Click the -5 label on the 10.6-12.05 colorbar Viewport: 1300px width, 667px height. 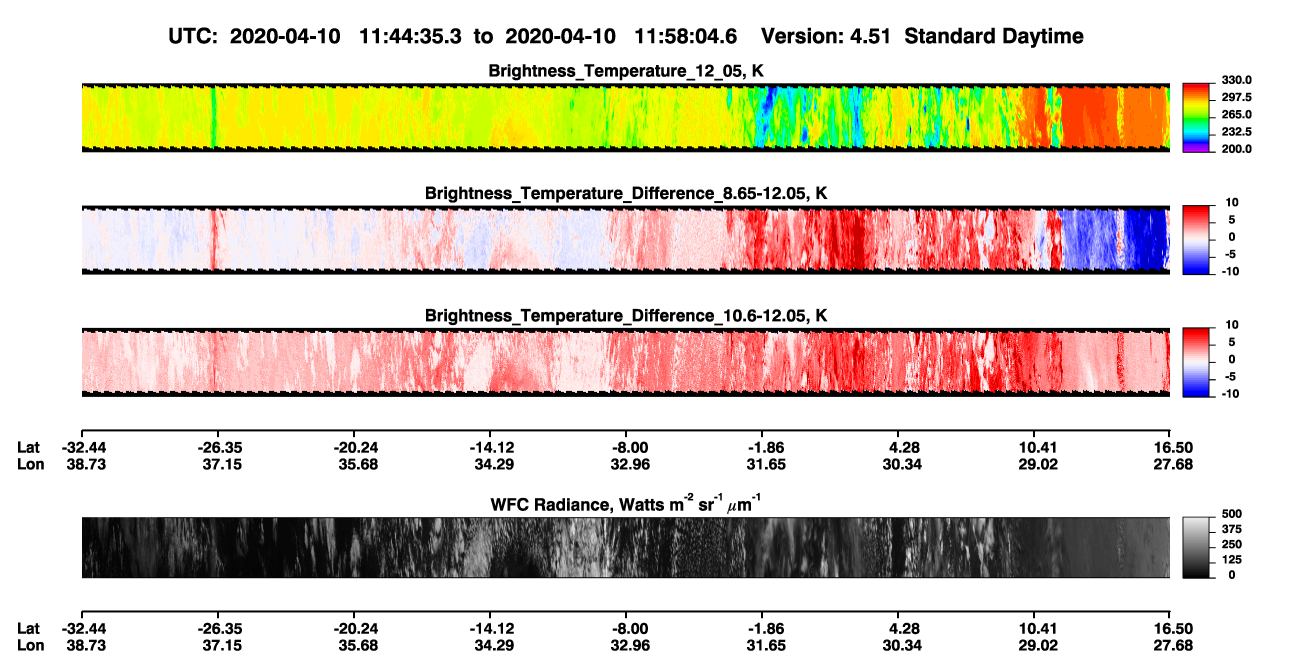[x=1229, y=376]
